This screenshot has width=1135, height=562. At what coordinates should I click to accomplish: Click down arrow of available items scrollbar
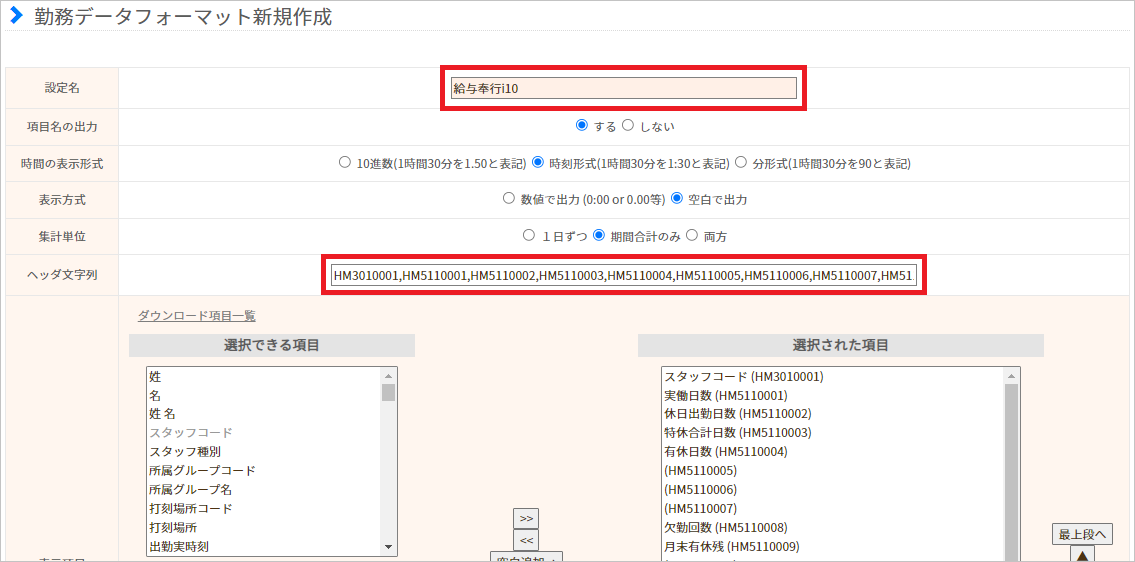[389, 548]
